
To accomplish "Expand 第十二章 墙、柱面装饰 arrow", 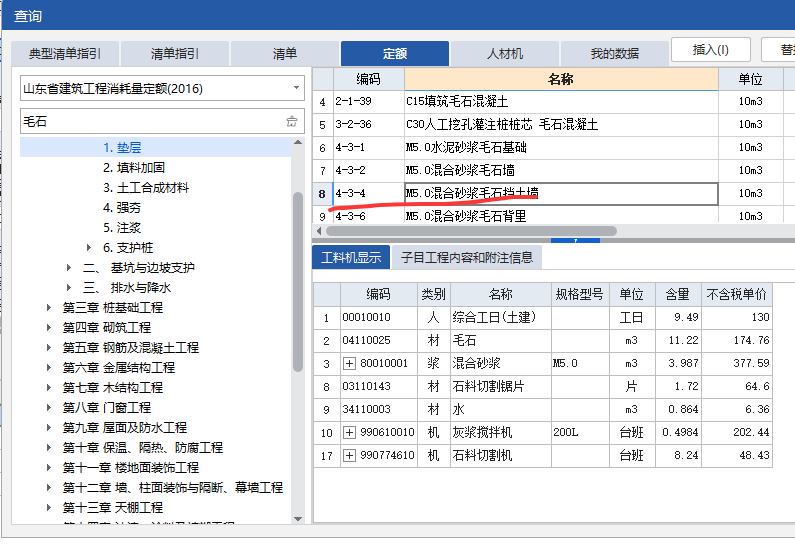I will click(49, 488).
